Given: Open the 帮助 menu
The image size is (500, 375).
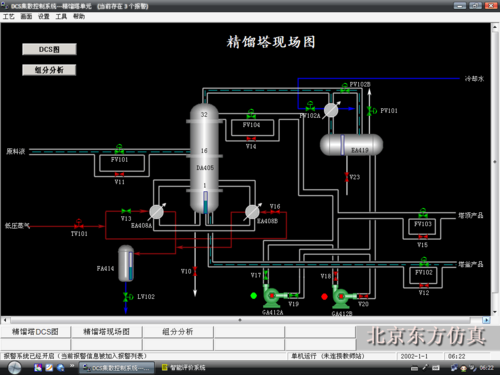Looking at the screenshot, I should pos(79,17).
